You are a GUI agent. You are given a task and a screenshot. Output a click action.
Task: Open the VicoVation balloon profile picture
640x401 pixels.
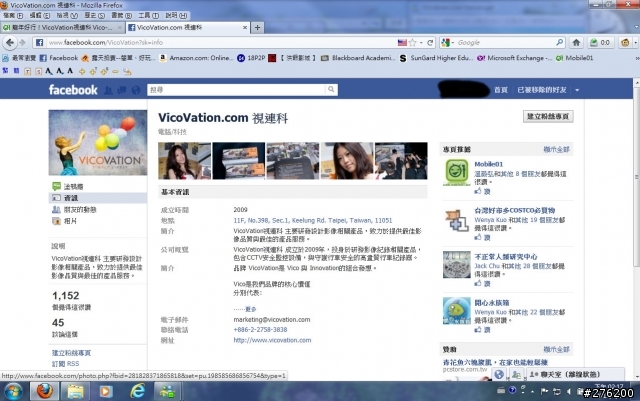click(98, 143)
